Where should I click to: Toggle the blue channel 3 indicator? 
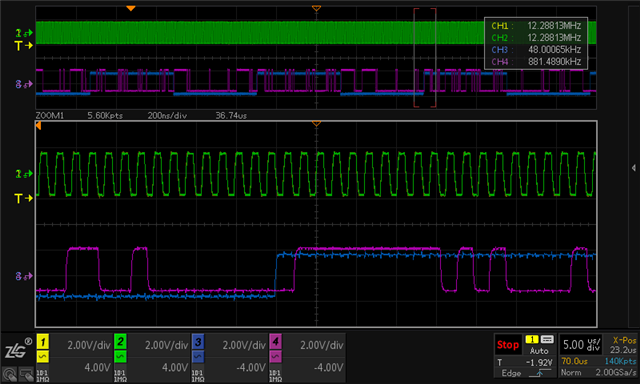[198, 342]
